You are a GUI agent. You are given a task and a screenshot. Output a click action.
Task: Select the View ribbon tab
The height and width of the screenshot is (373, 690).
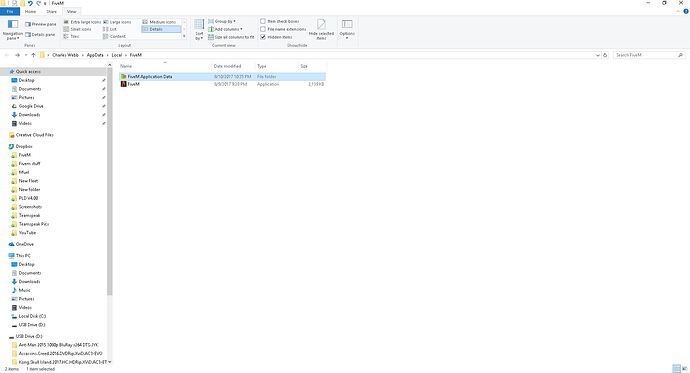71,11
